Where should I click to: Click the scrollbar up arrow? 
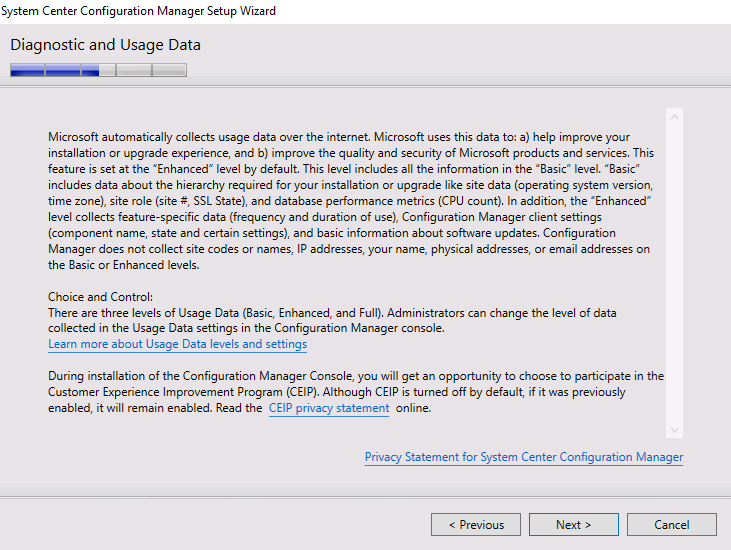(x=674, y=117)
